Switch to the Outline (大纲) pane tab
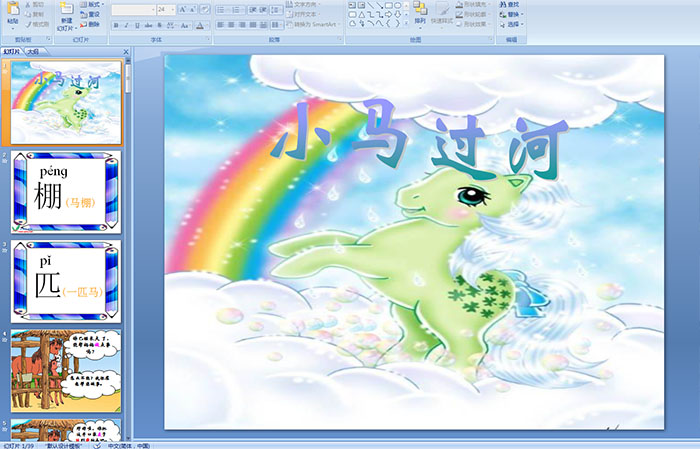The height and width of the screenshot is (449, 700). click(33, 52)
